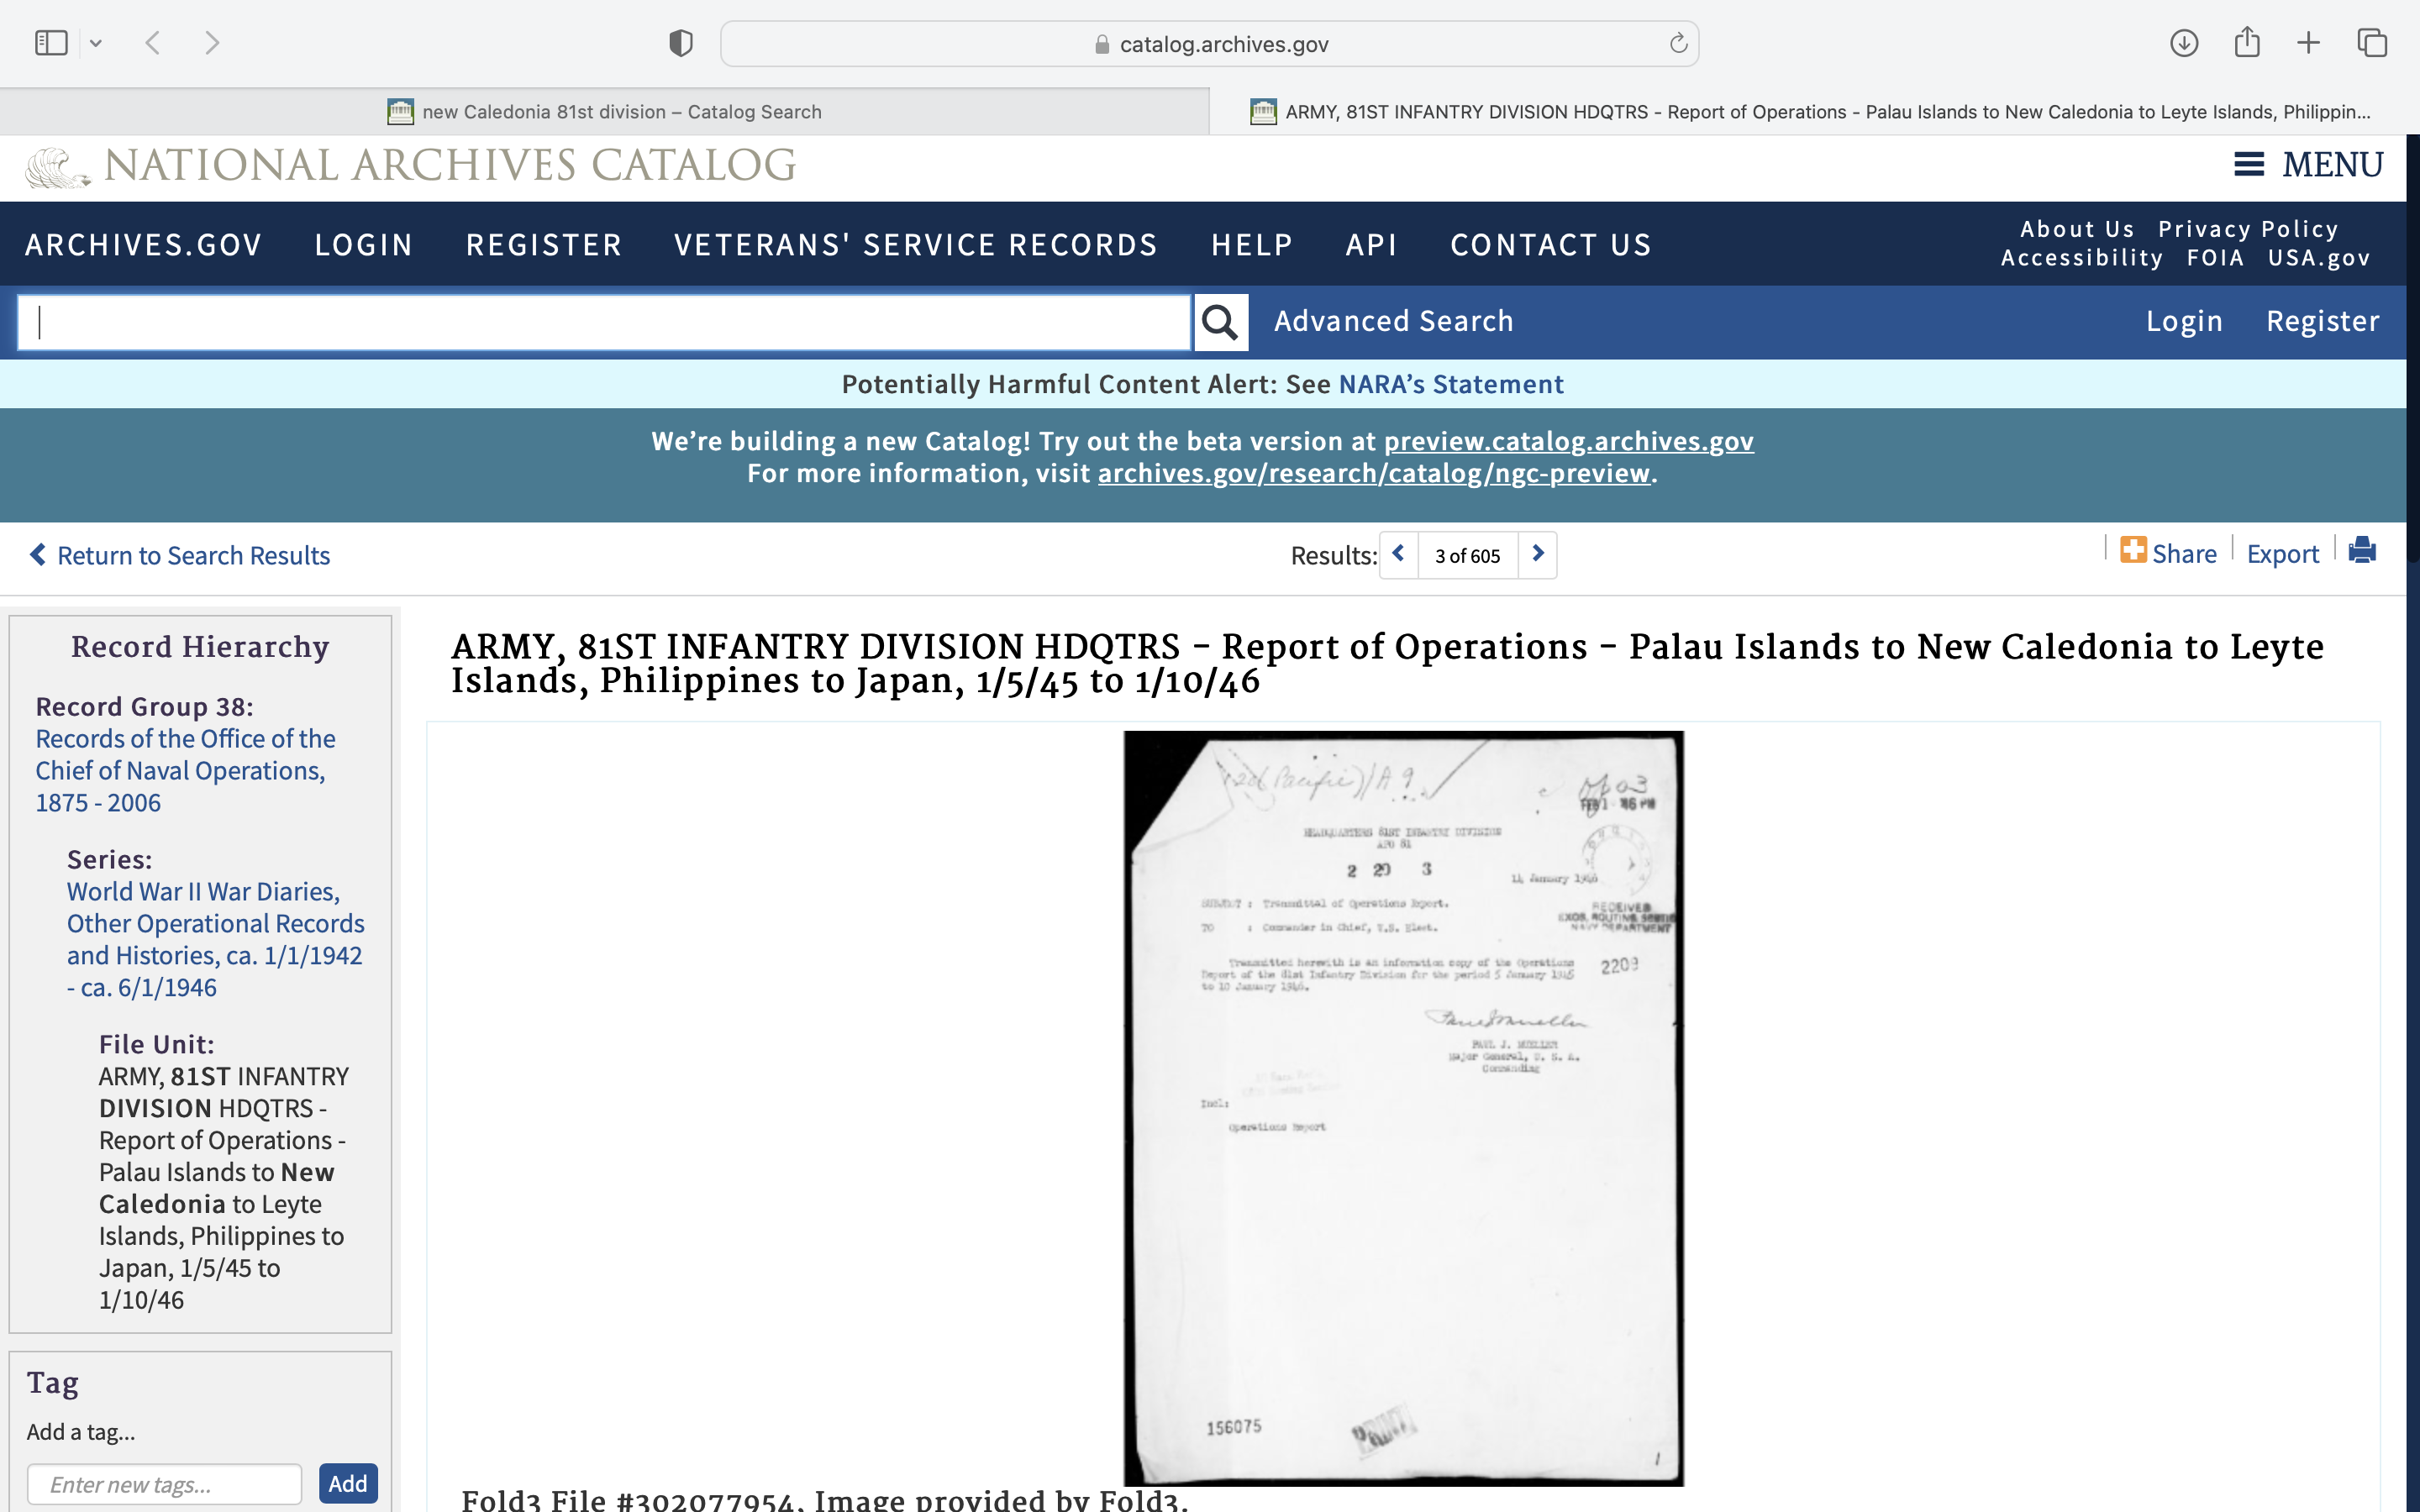Reload the page with refresh icon

coord(1678,43)
